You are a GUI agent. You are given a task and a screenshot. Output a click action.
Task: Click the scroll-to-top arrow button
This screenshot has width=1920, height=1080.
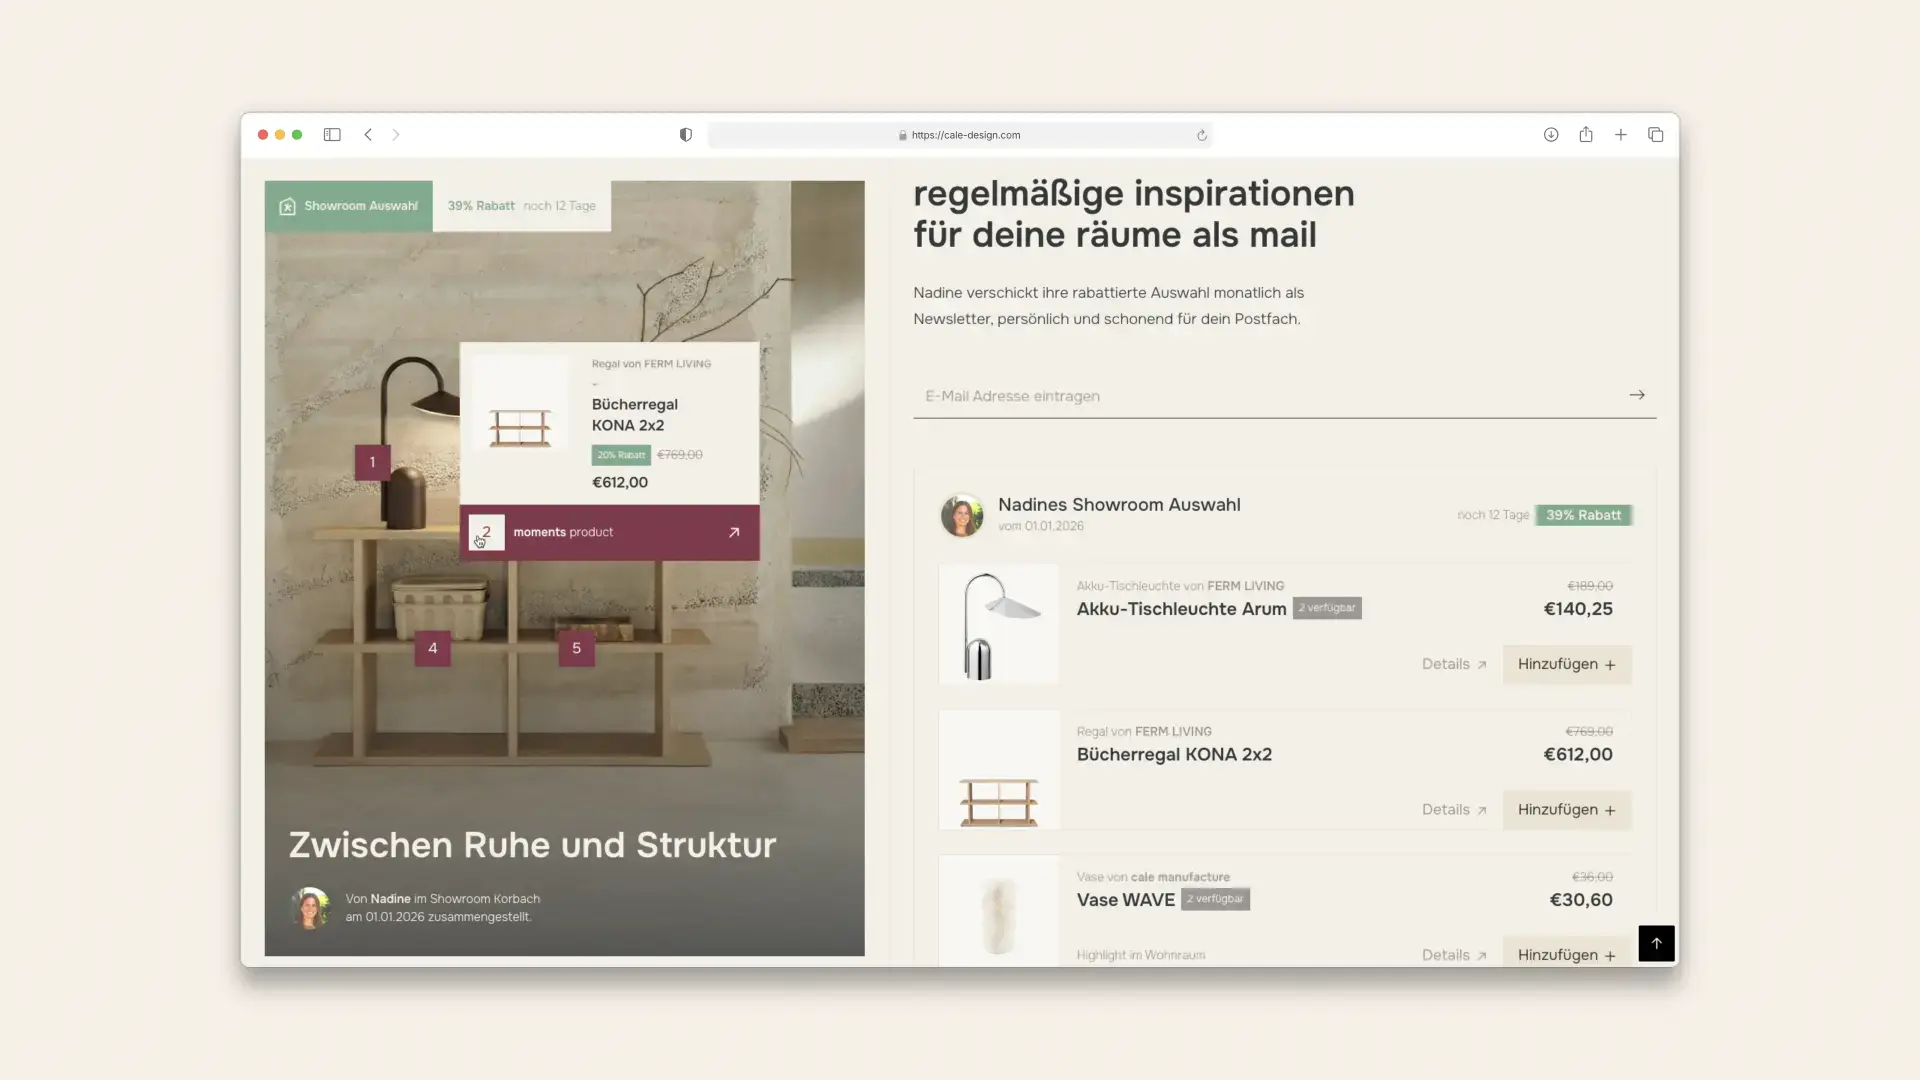[x=1657, y=943]
